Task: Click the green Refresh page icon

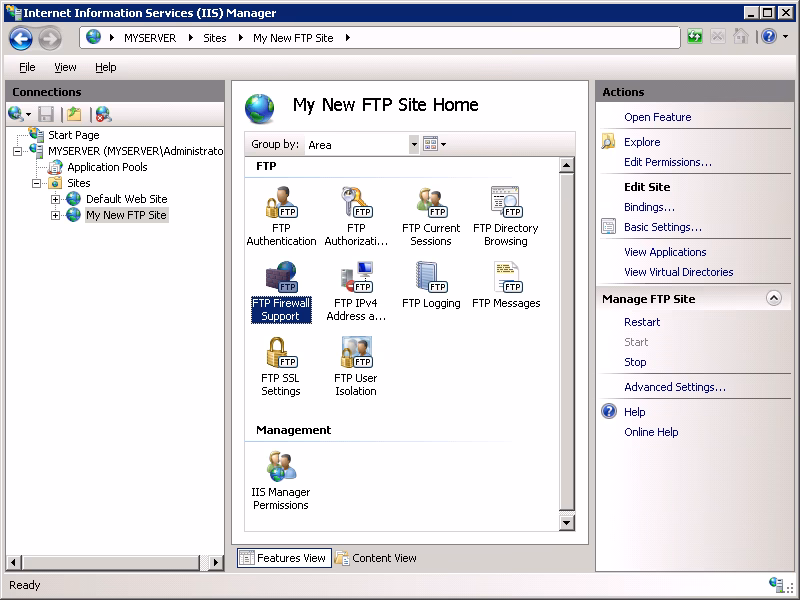Action: coord(694,36)
